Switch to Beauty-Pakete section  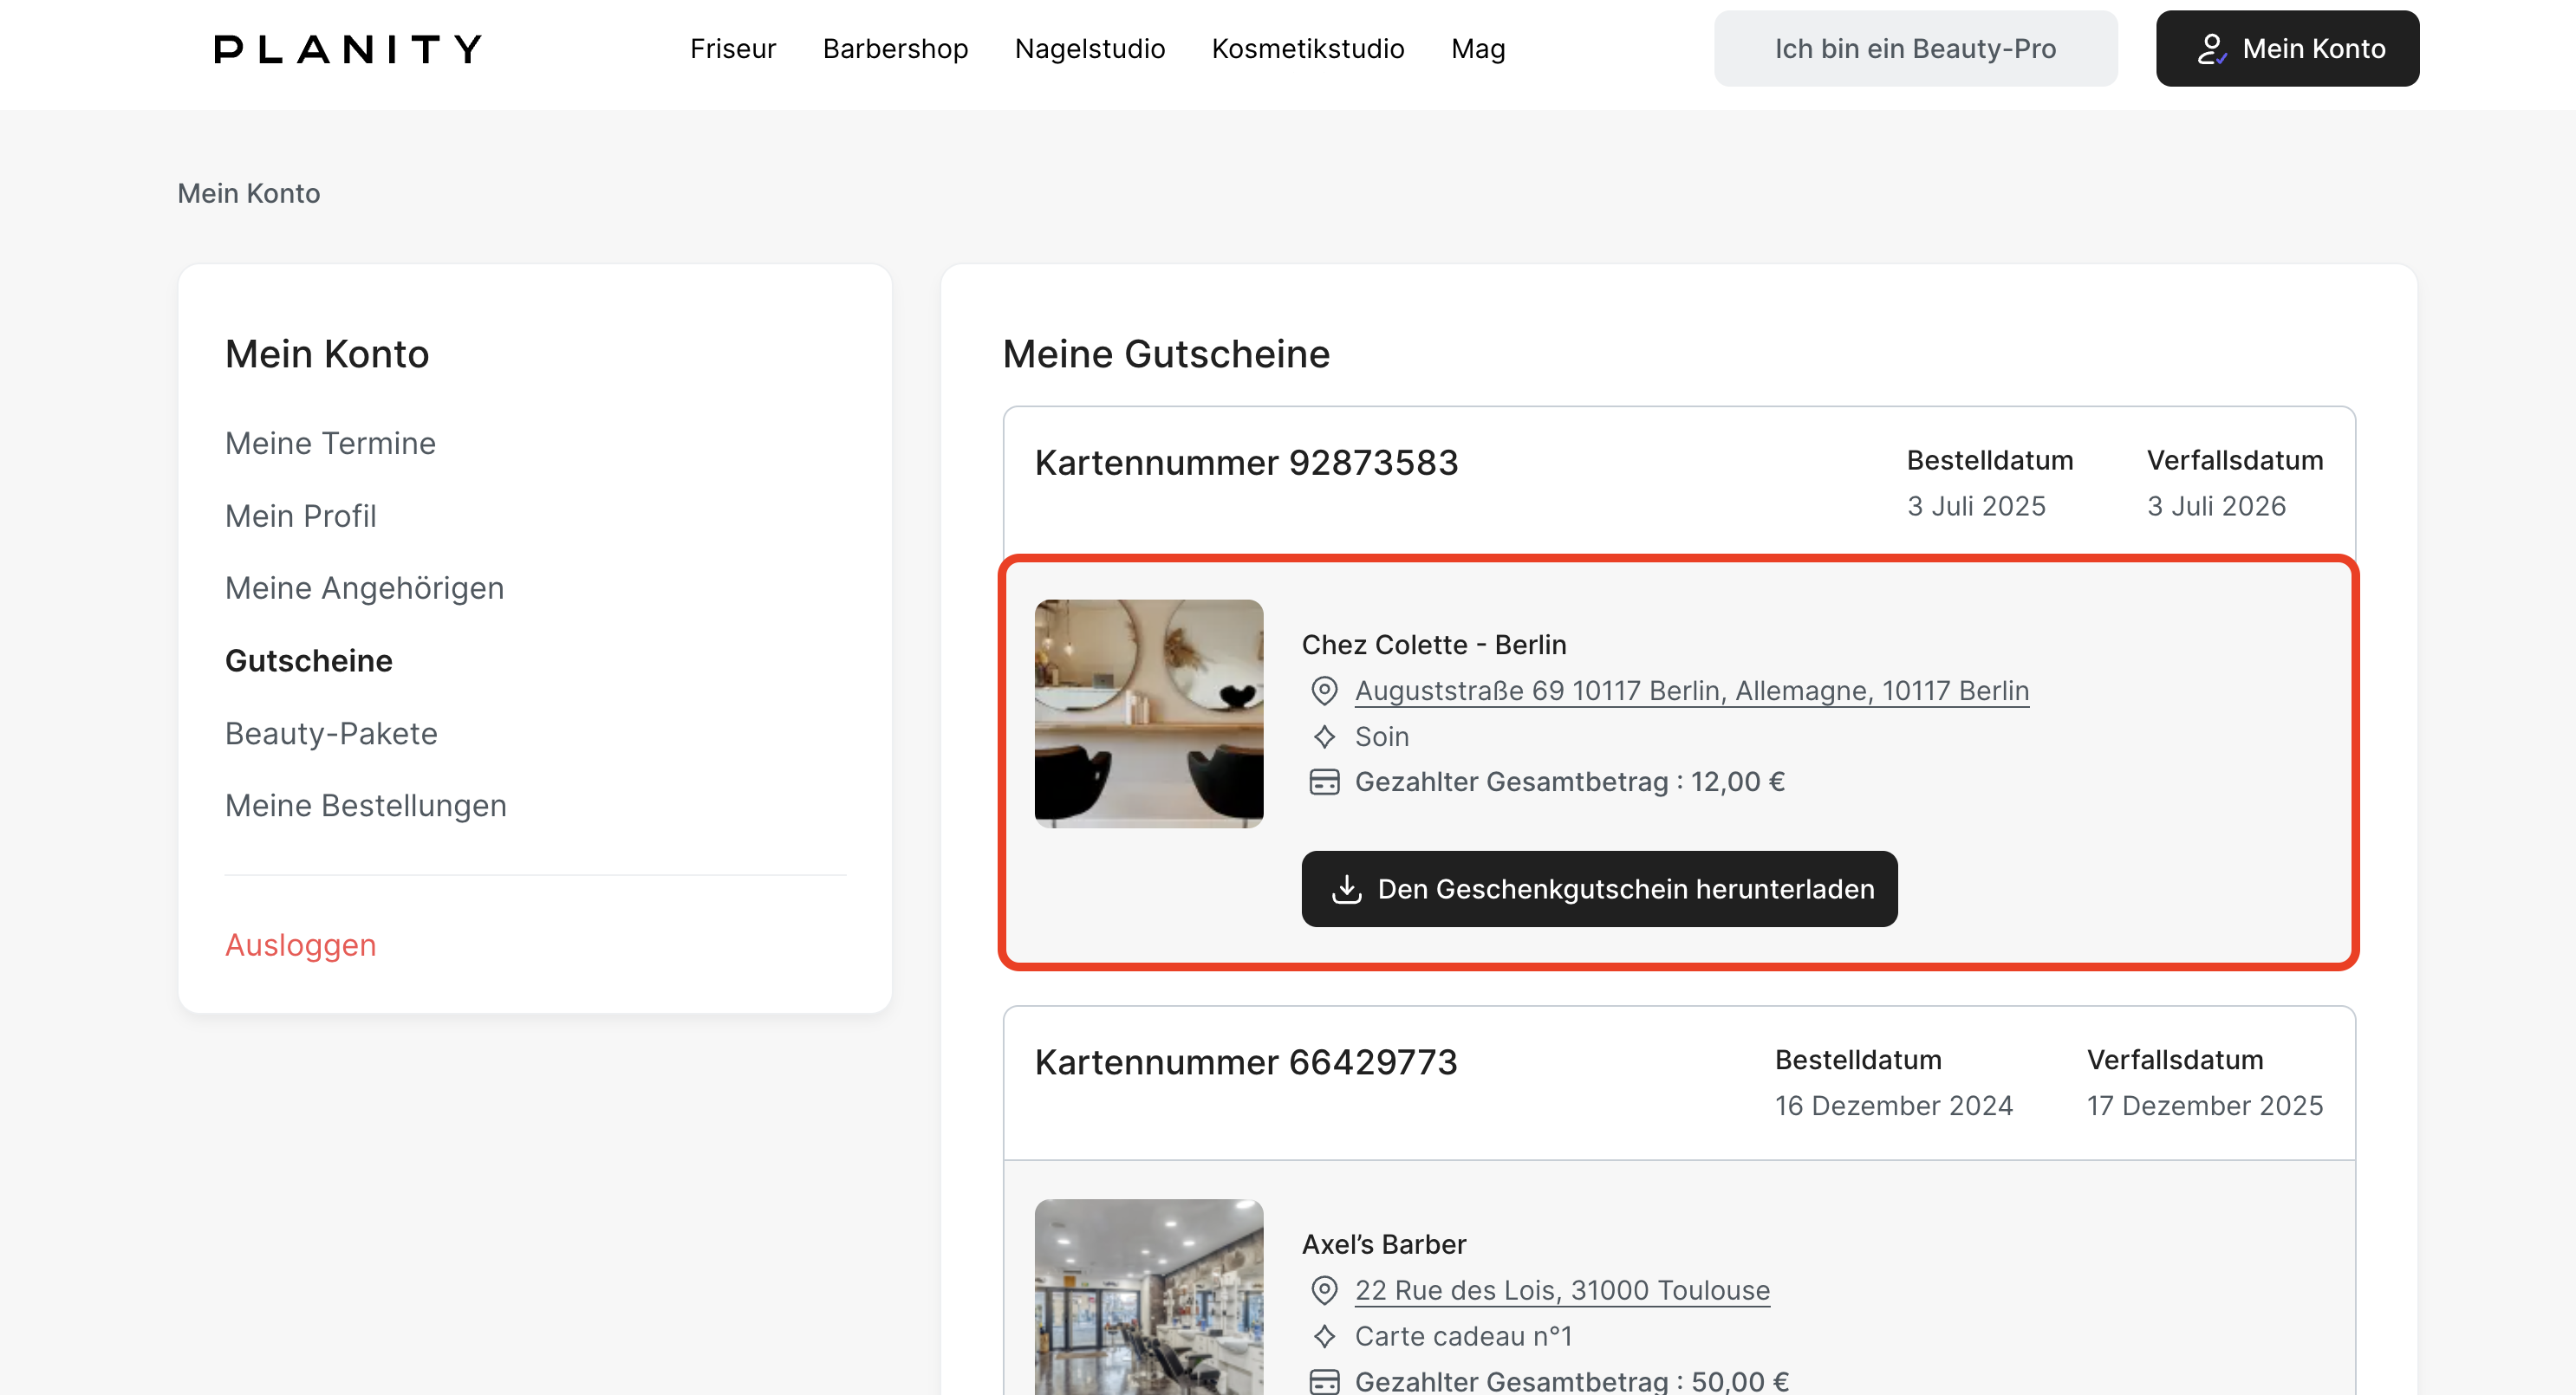pos(331,733)
